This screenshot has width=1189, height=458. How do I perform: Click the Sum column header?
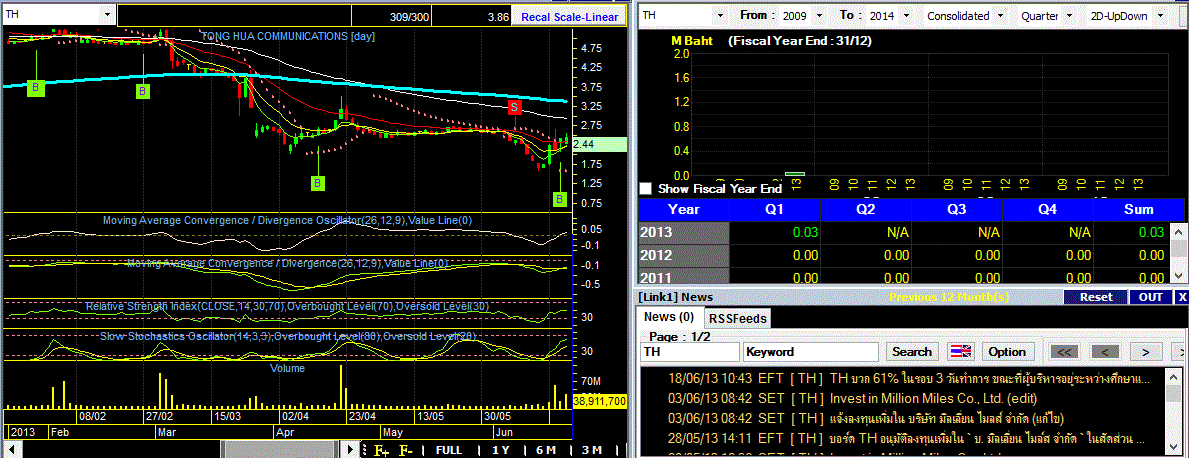(1138, 209)
